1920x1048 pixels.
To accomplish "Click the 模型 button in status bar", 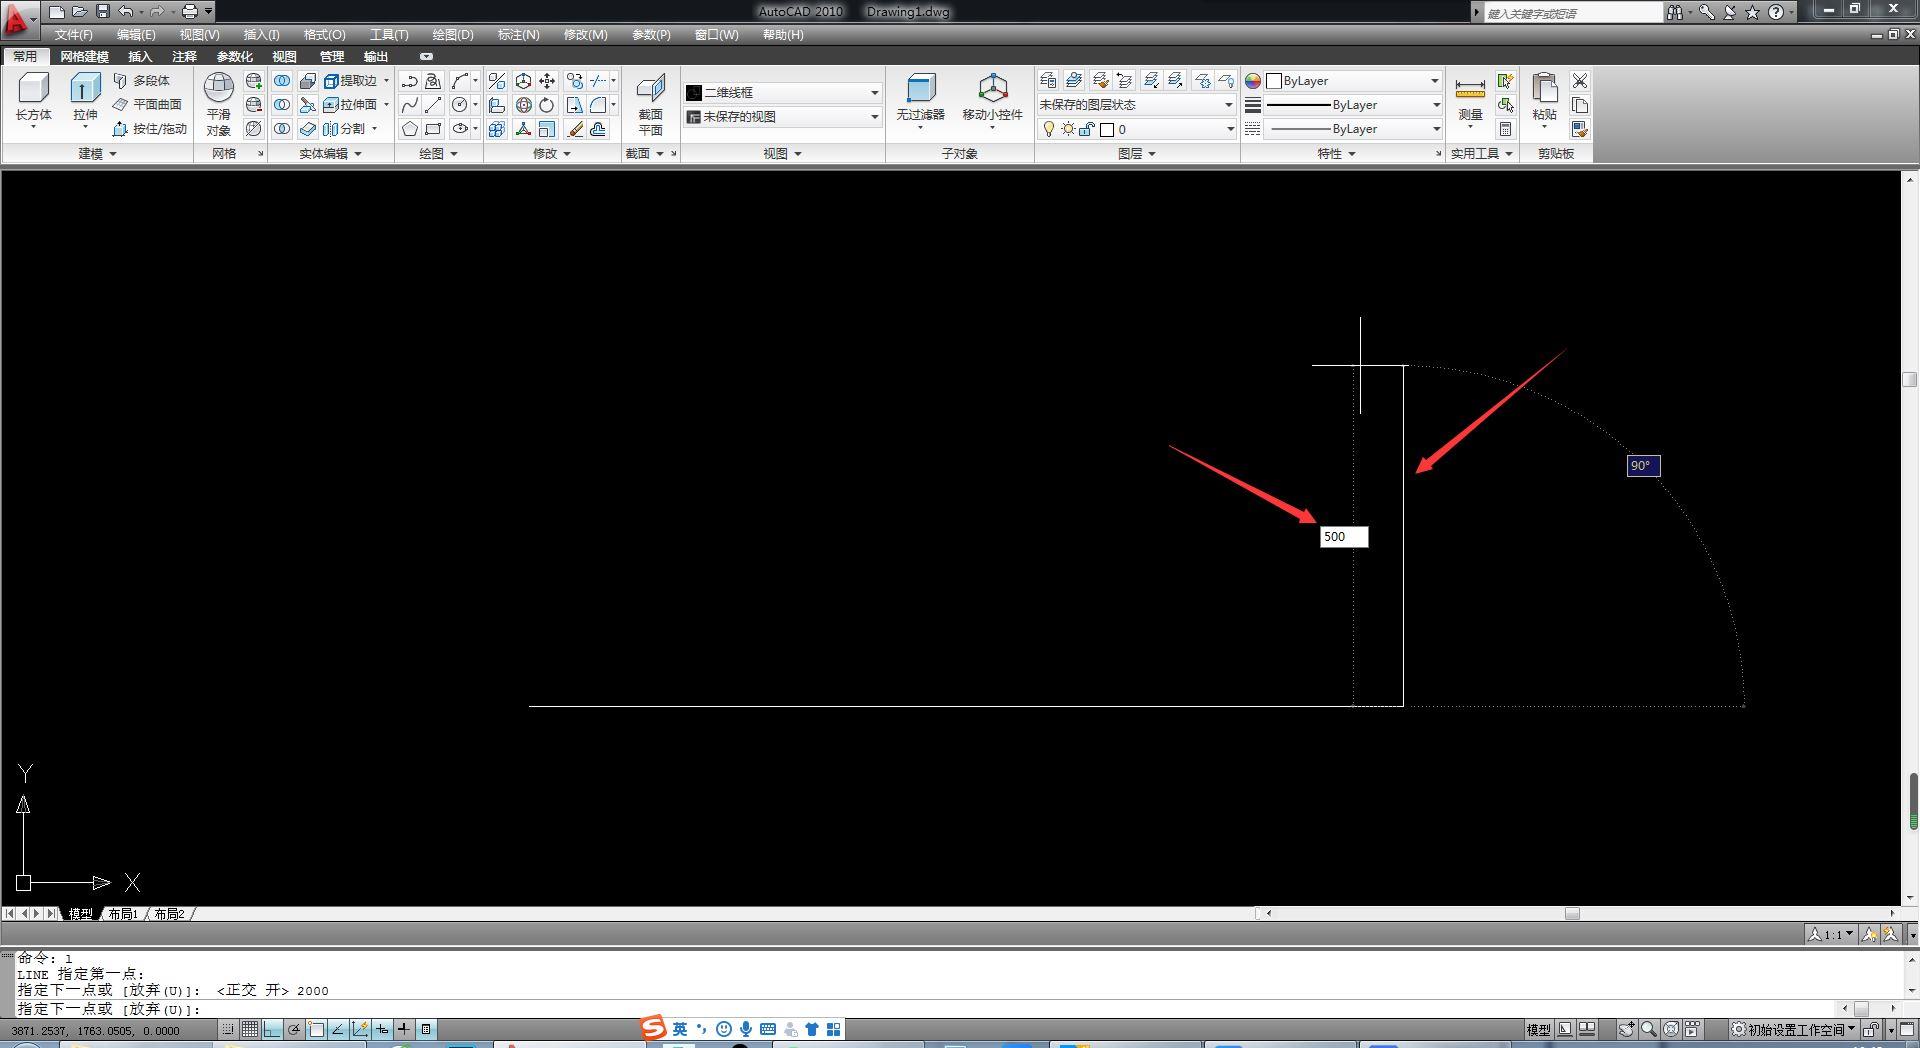I will (1538, 1029).
